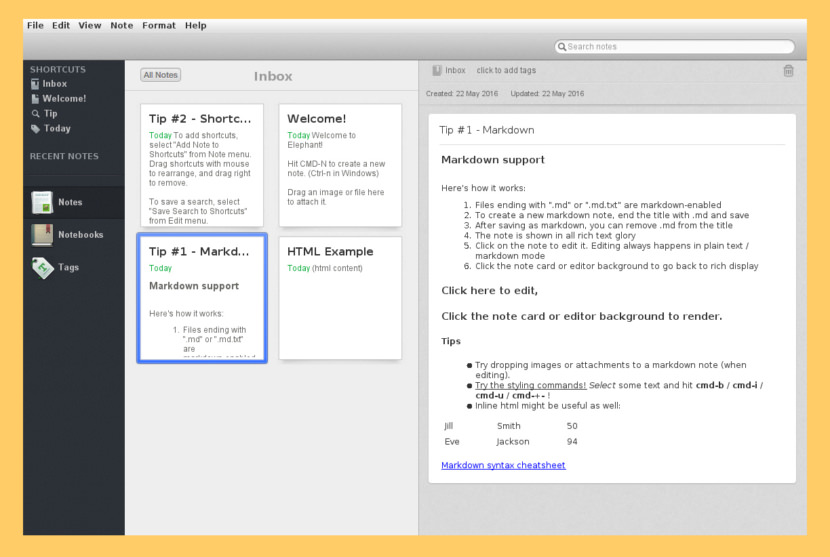Viewport: 830px width, 557px height.
Task: Select the Tip #2 - Shortcuts note card
Action: pyautogui.click(x=201, y=165)
